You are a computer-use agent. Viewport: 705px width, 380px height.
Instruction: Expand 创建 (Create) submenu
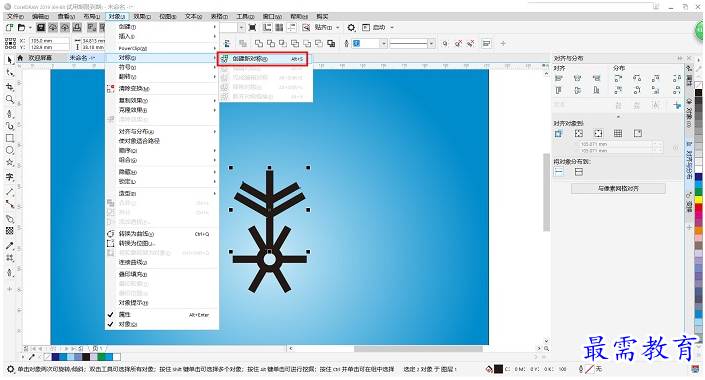[162, 27]
